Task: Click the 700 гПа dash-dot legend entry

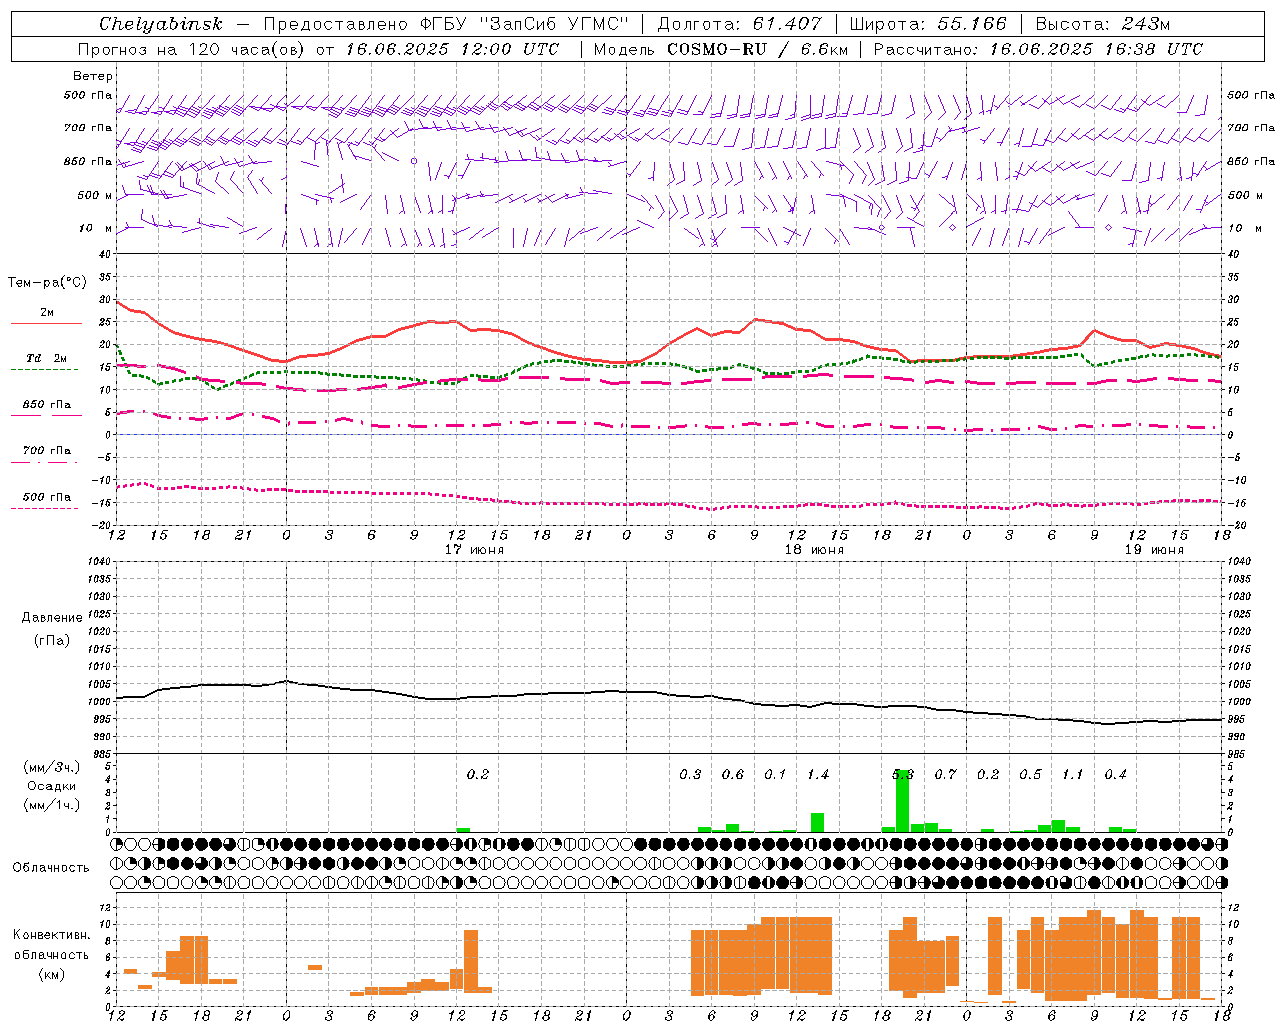Action: 46,451
